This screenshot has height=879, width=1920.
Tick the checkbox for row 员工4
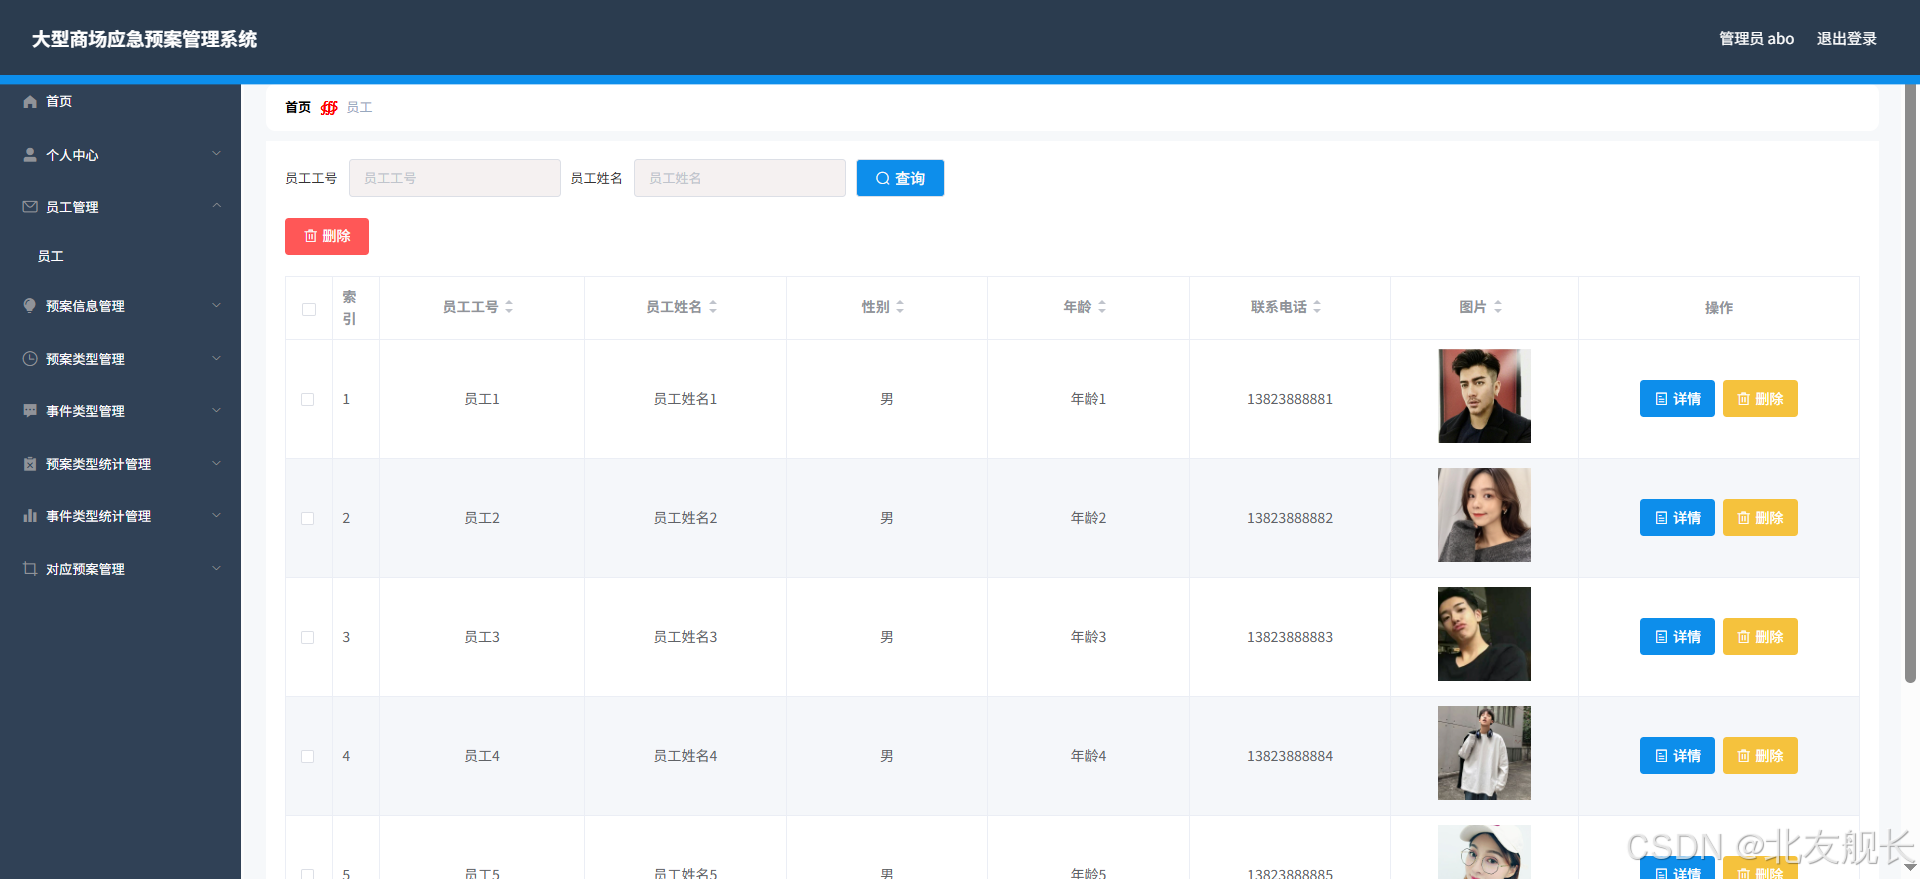[308, 756]
